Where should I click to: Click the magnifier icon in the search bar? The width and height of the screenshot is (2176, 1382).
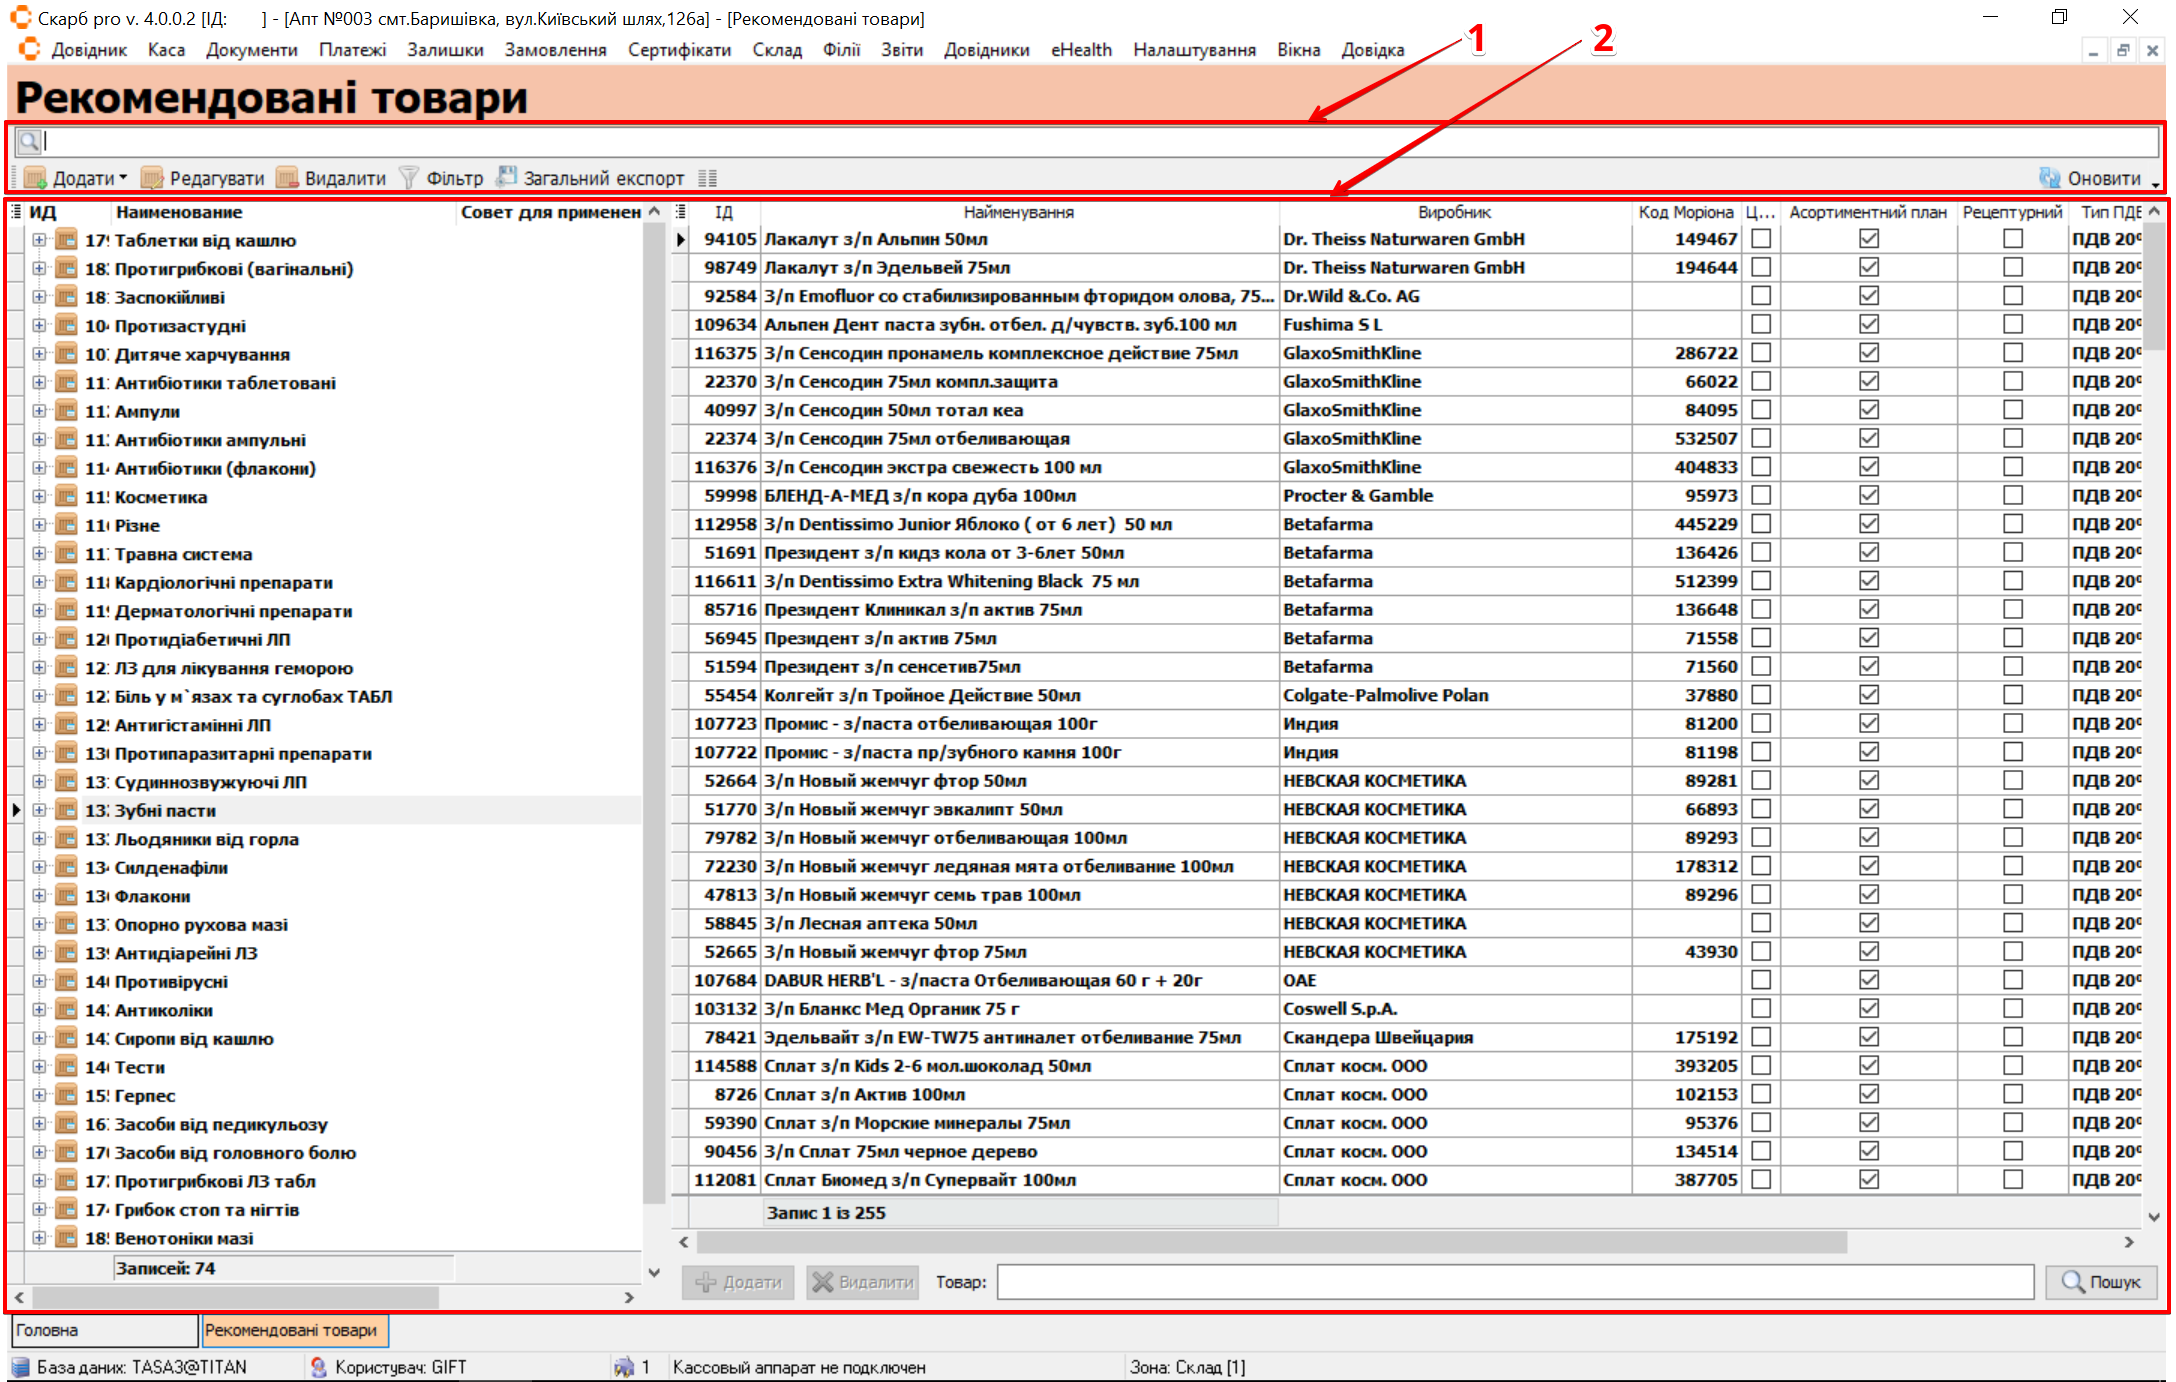click(x=29, y=142)
